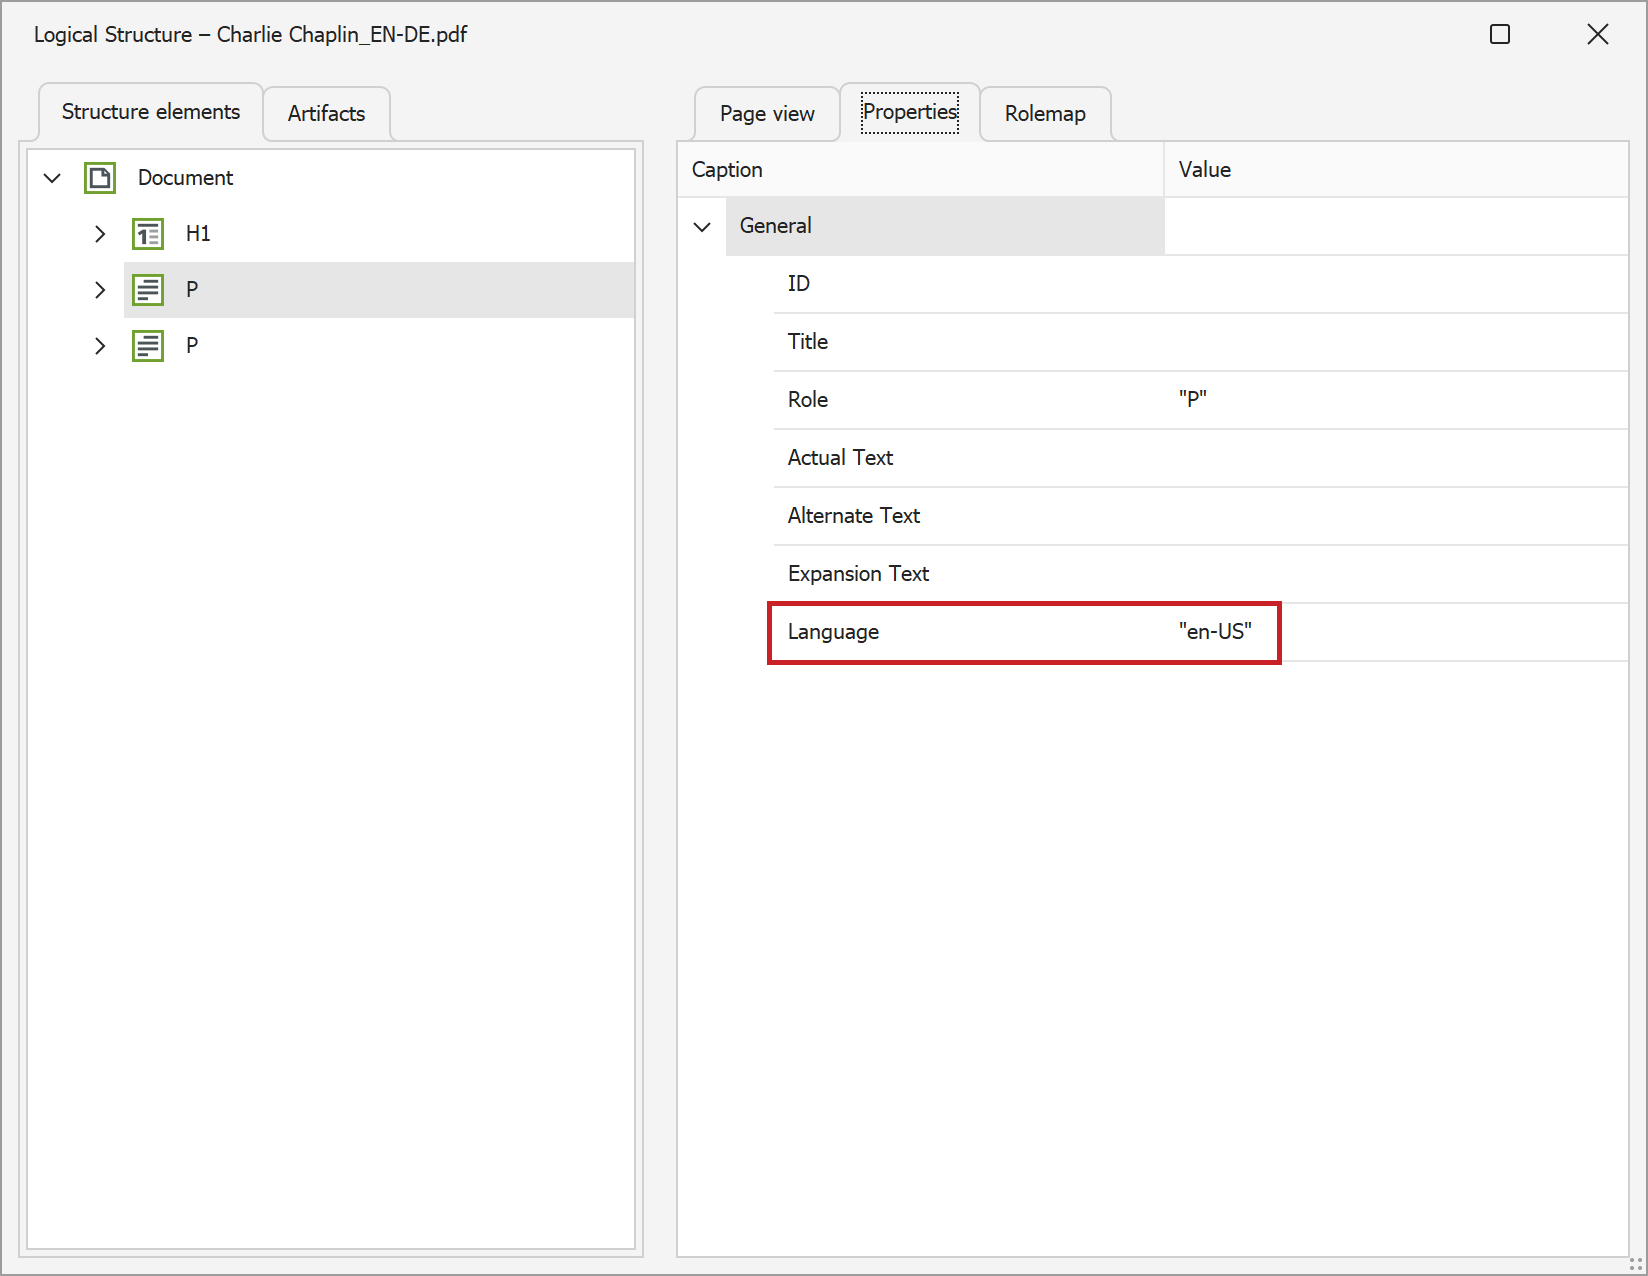The height and width of the screenshot is (1276, 1648).
Task: Switch to the Page view tab
Action: (x=767, y=114)
